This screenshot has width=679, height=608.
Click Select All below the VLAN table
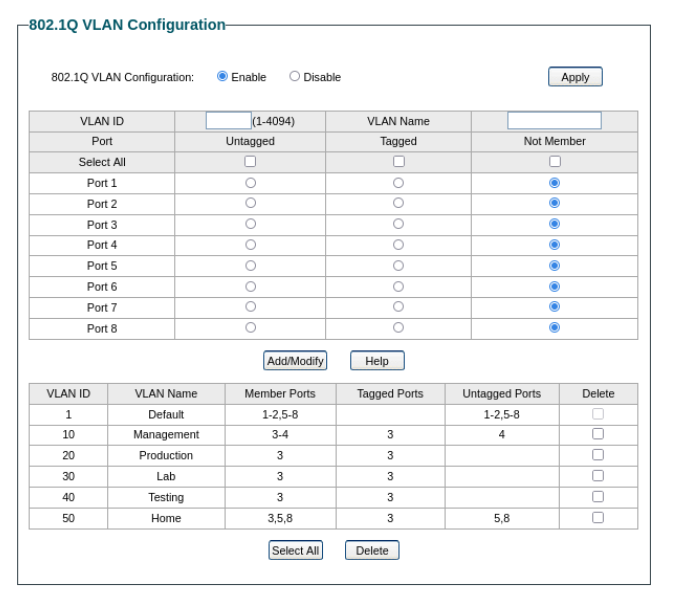[295, 551]
